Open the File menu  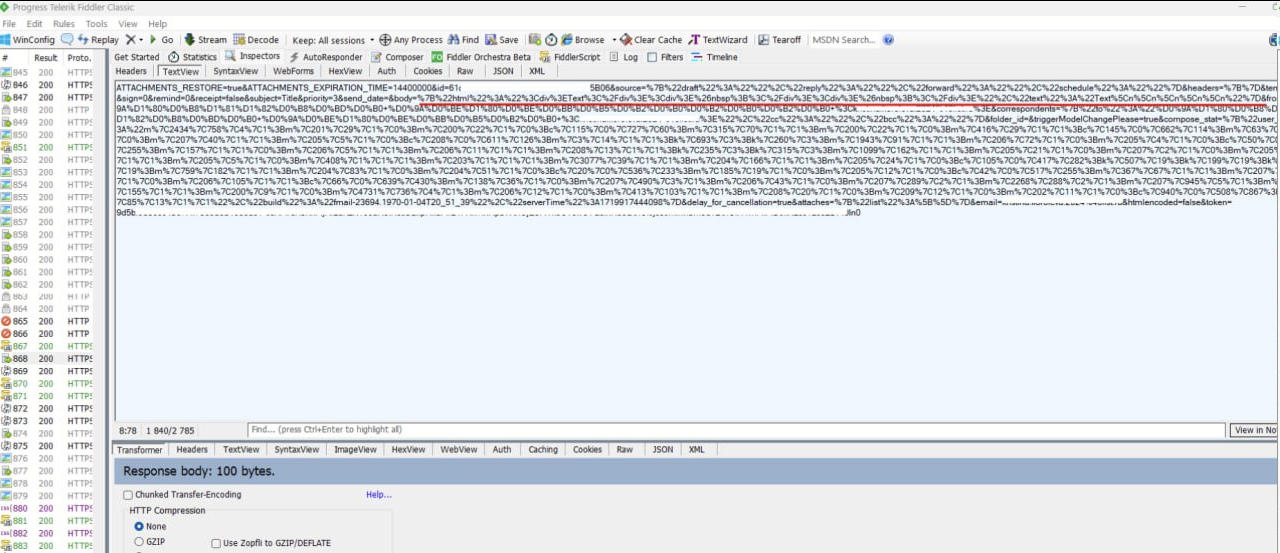(9, 23)
